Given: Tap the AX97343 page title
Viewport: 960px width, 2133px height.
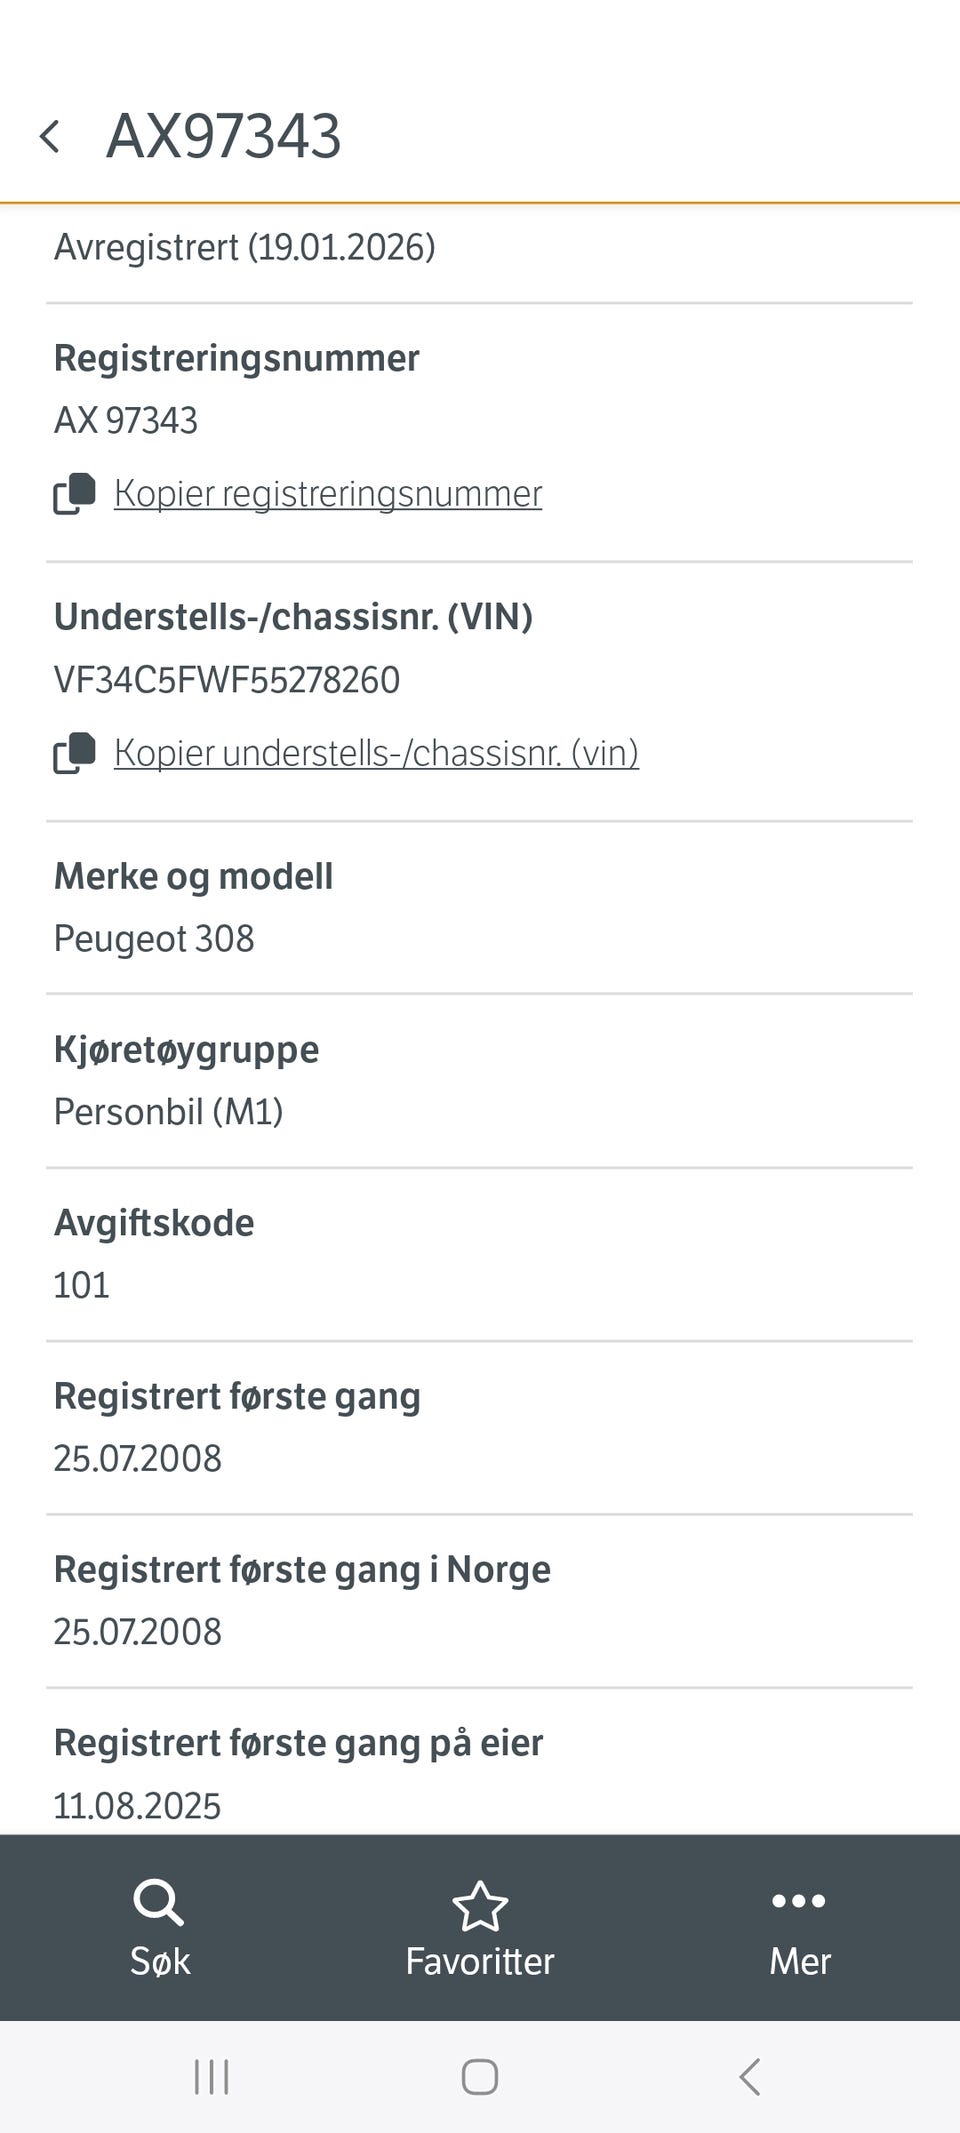Looking at the screenshot, I should coord(224,136).
